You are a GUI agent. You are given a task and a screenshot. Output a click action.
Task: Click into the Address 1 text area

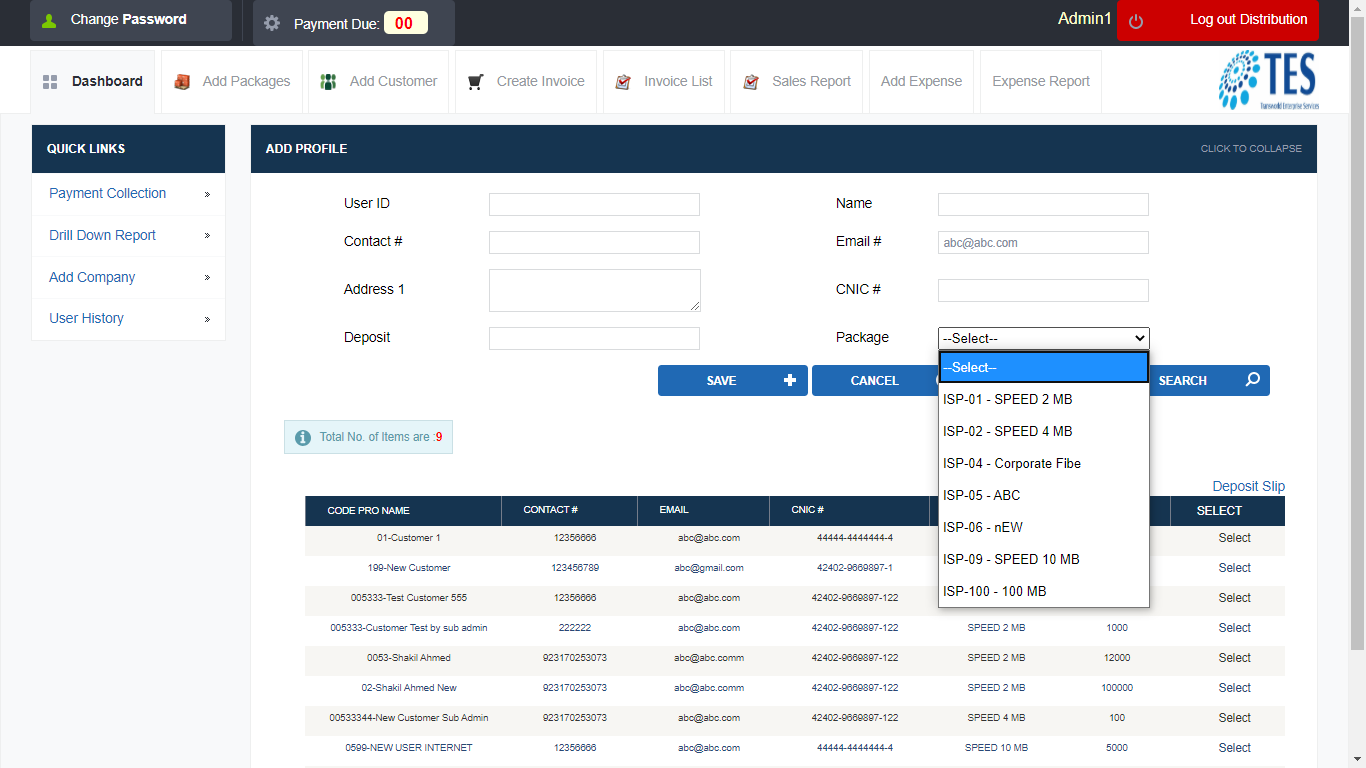(x=594, y=290)
